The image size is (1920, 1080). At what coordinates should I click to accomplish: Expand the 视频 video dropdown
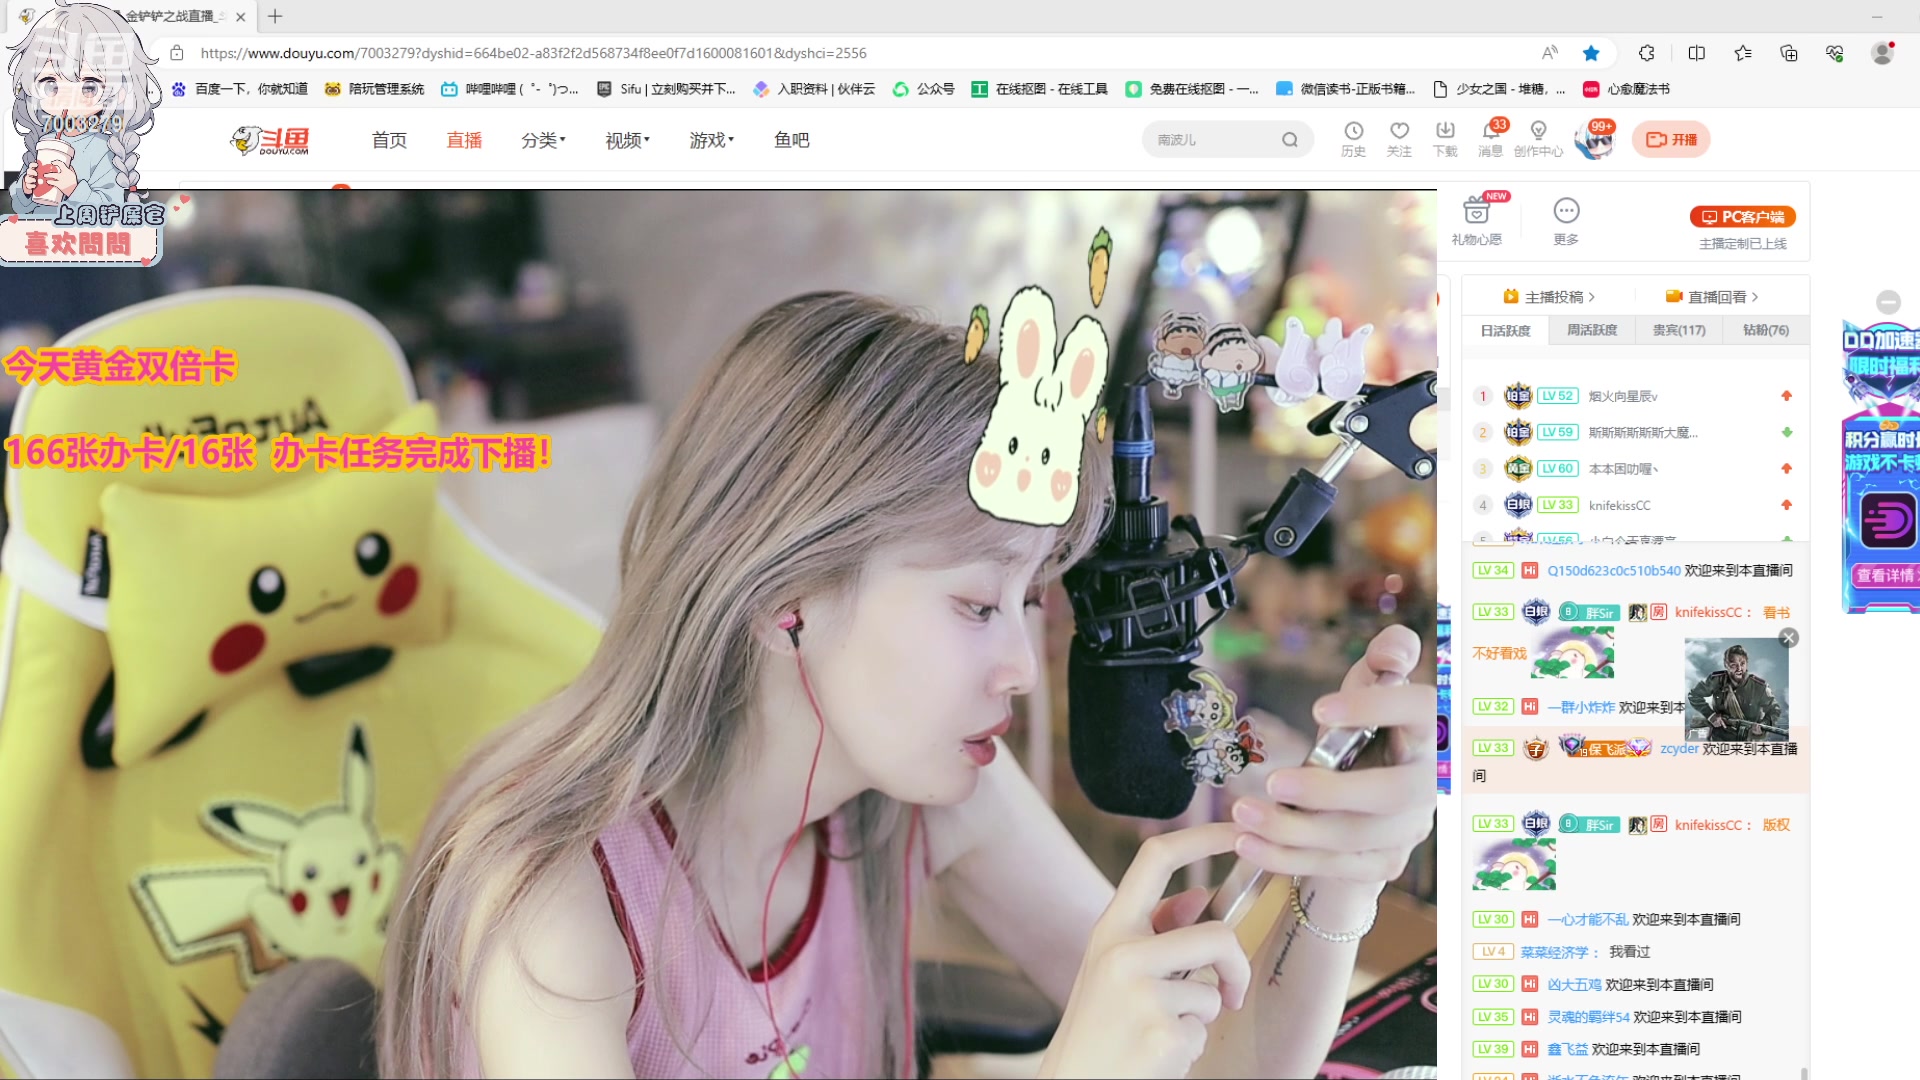click(627, 140)
